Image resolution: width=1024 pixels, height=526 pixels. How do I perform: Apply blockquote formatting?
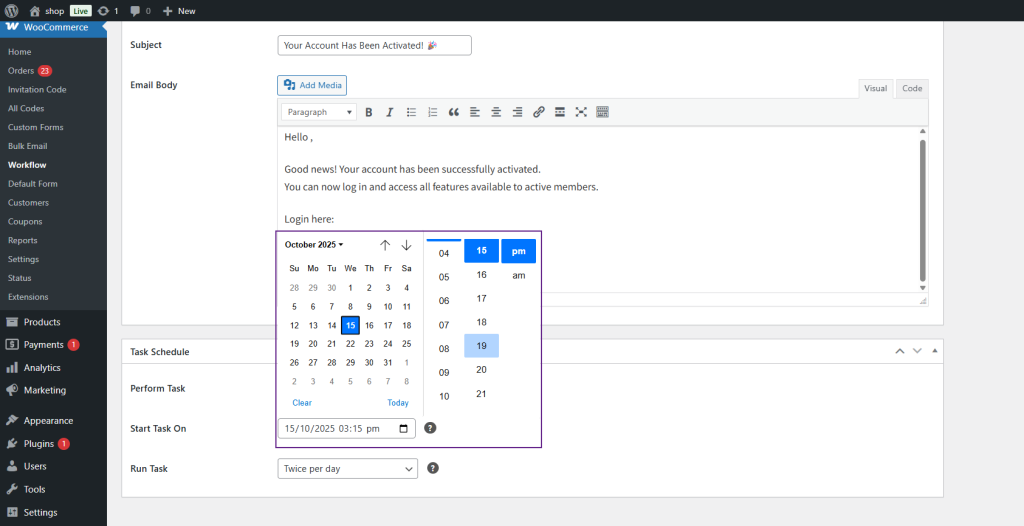point(454,112)
